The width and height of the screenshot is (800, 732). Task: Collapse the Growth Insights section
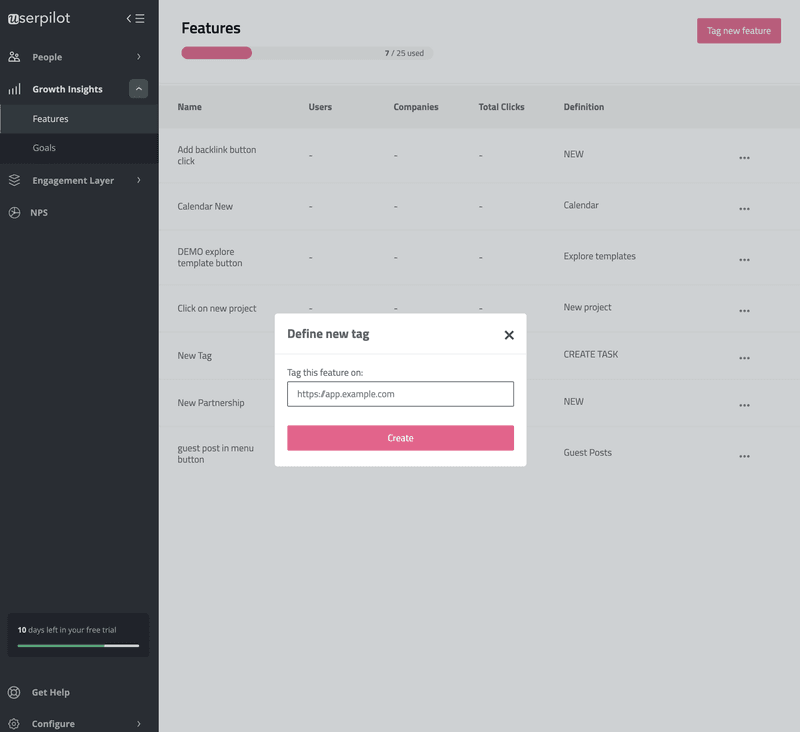tap(138, 89)
